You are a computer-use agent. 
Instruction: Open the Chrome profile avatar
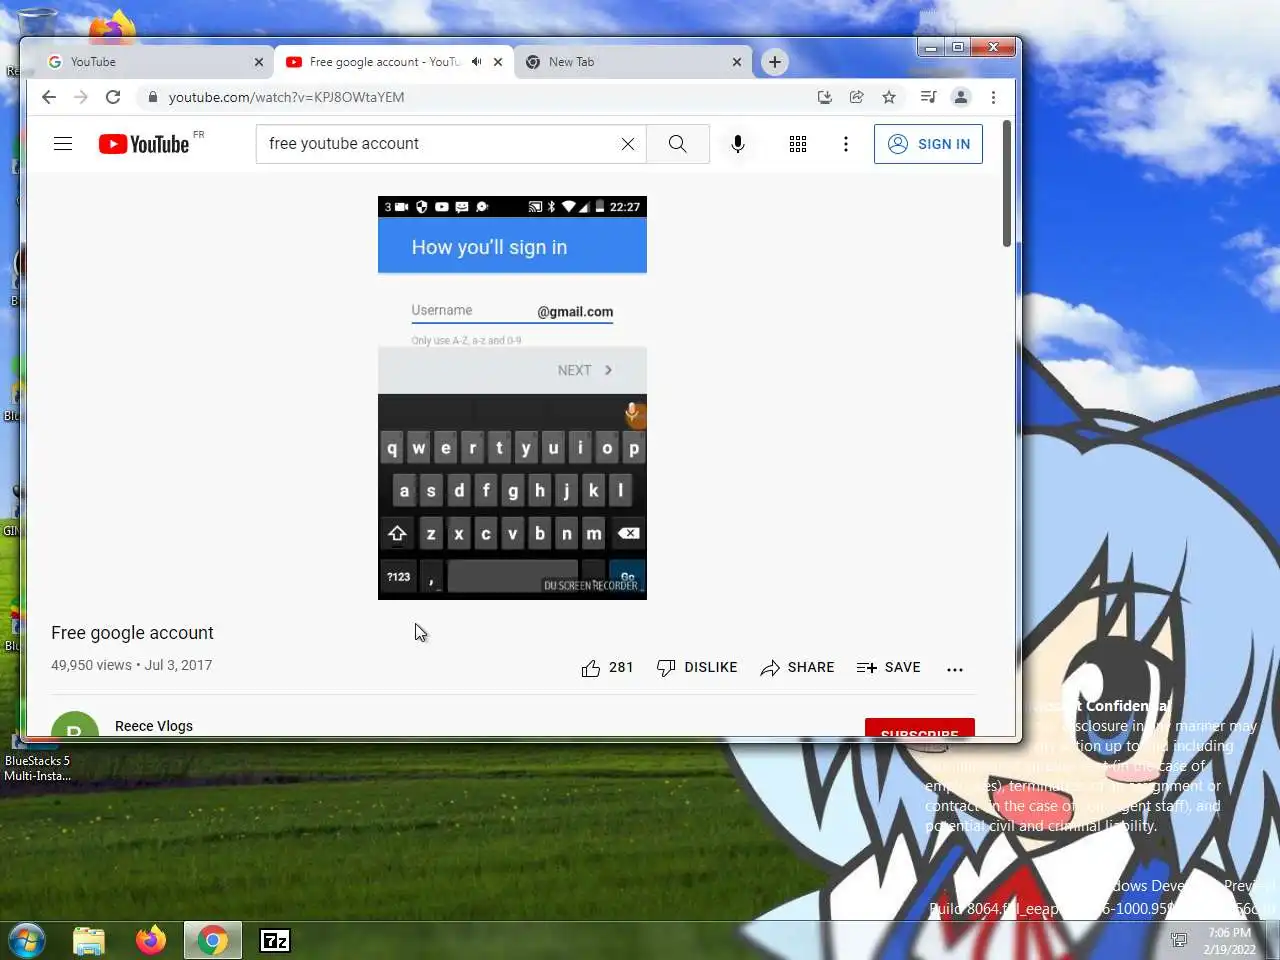961,97
